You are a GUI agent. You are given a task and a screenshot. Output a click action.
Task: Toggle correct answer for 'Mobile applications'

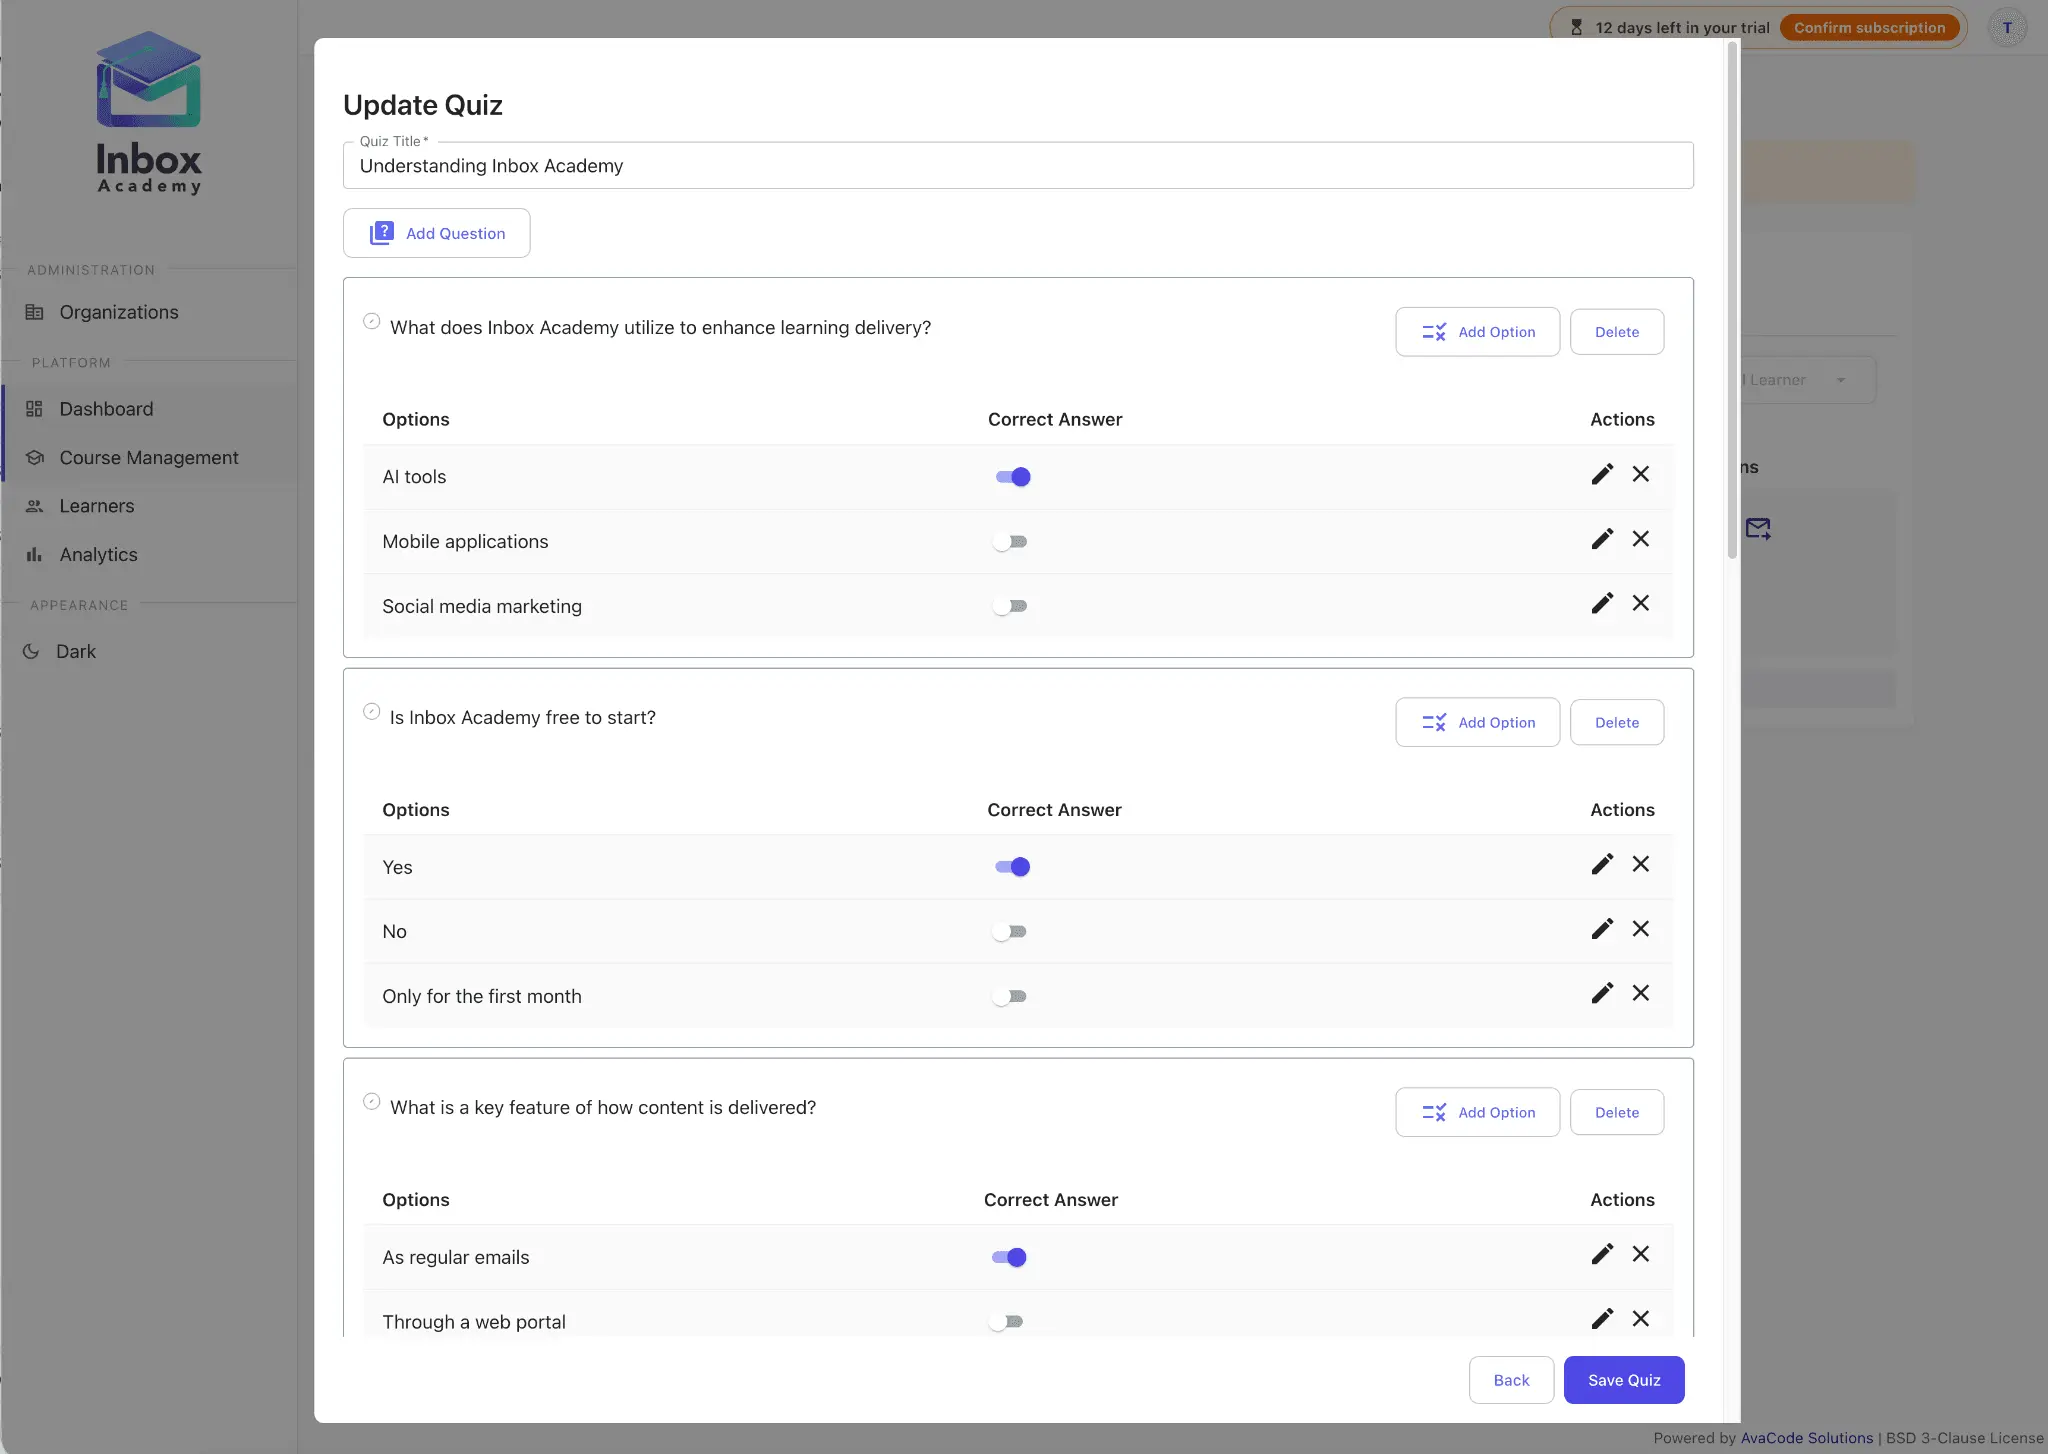coord(1010,542)
